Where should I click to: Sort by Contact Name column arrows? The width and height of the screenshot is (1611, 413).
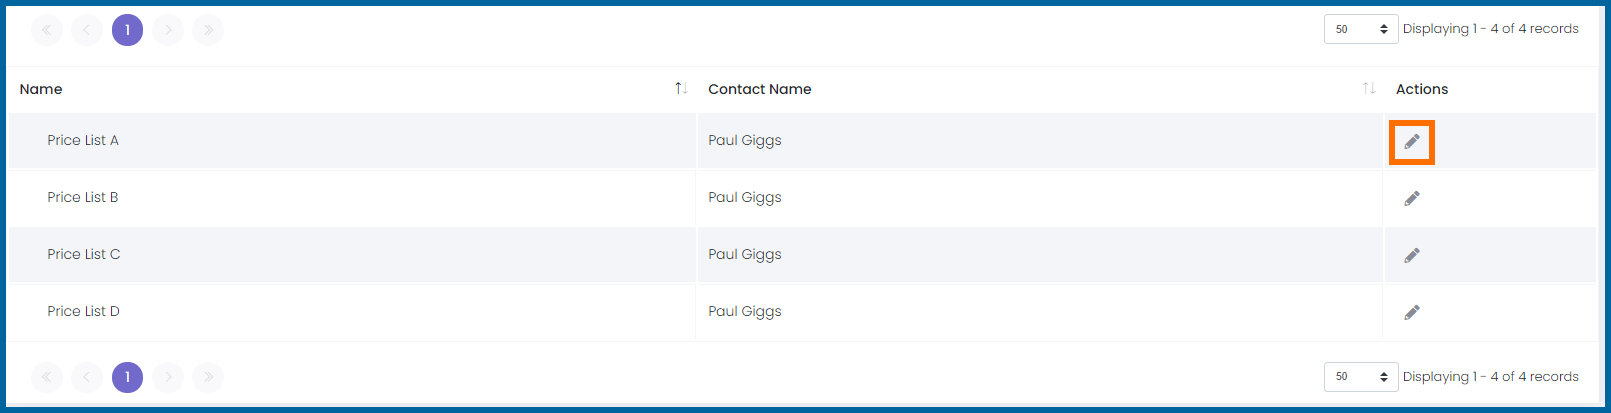1369,89
